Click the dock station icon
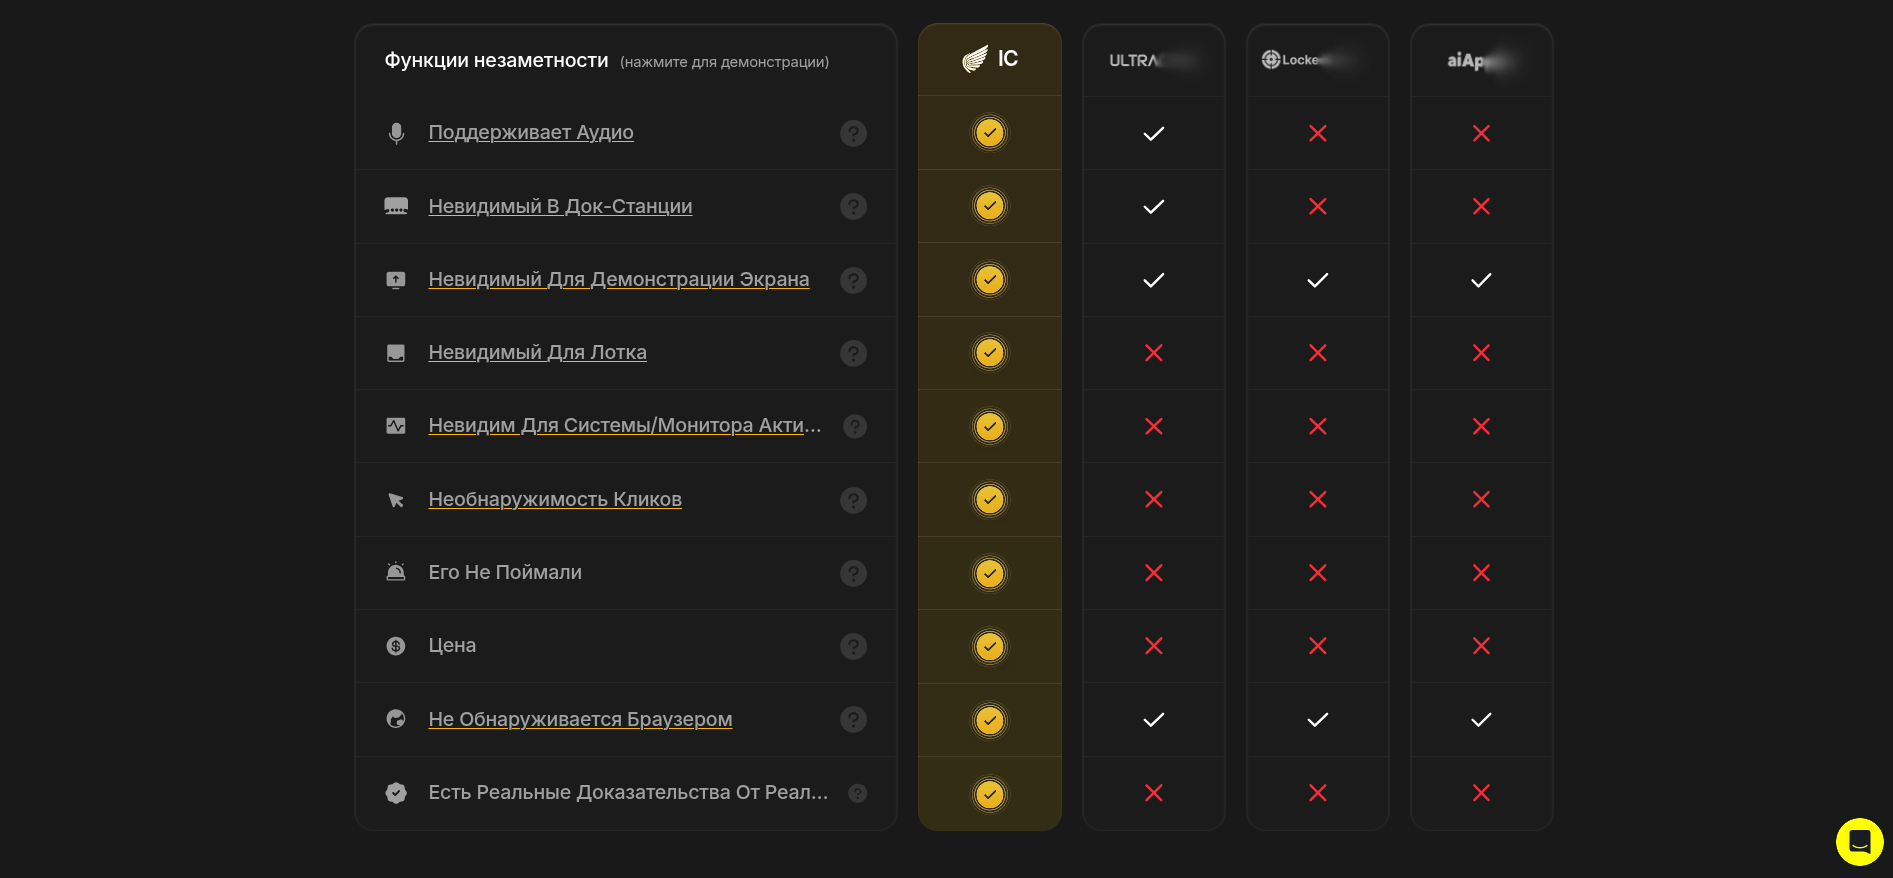 coord(396,206)
